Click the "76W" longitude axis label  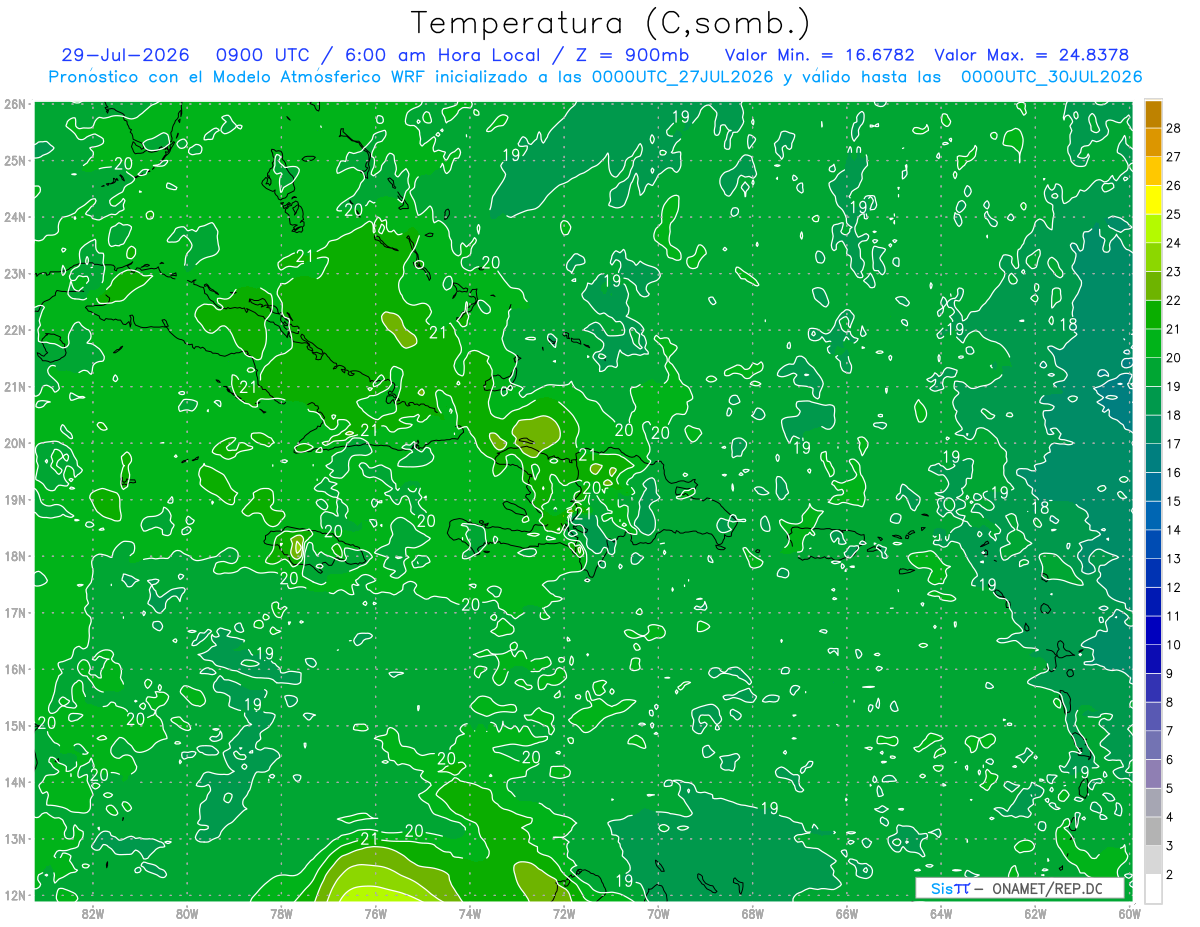click(376, 913)
